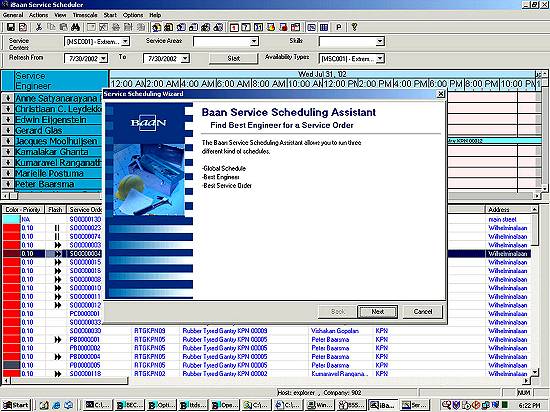
Task: Expand the Gerard Glas row arrow
Action: [8, 130]
